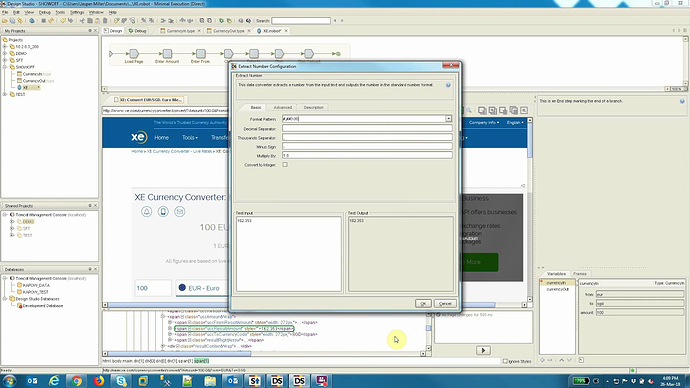This screenshot has width=690, height=388.
Task: Click the blue globe toolbar icon
Action: [32, 21]
